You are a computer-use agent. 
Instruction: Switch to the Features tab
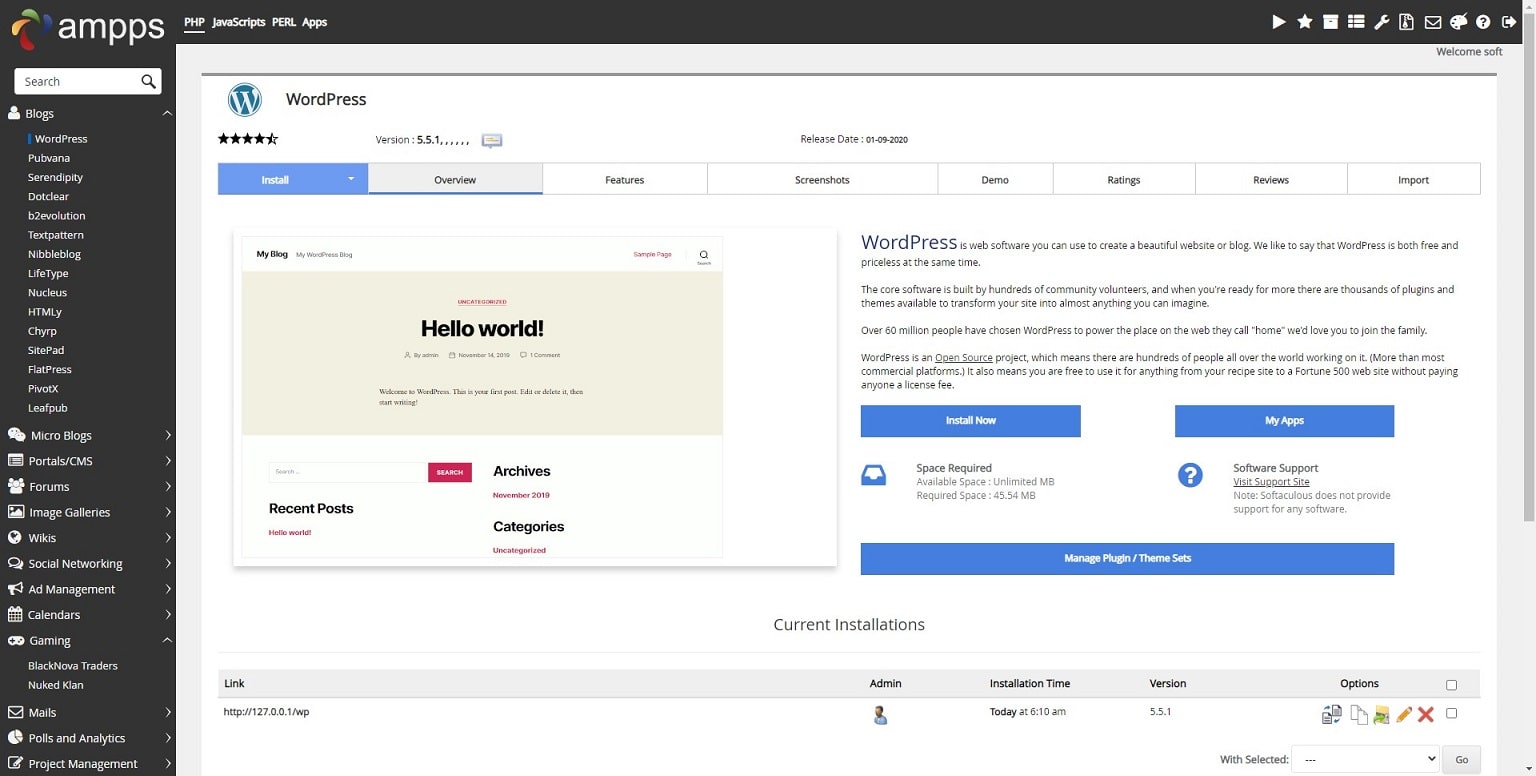[625, 179]
